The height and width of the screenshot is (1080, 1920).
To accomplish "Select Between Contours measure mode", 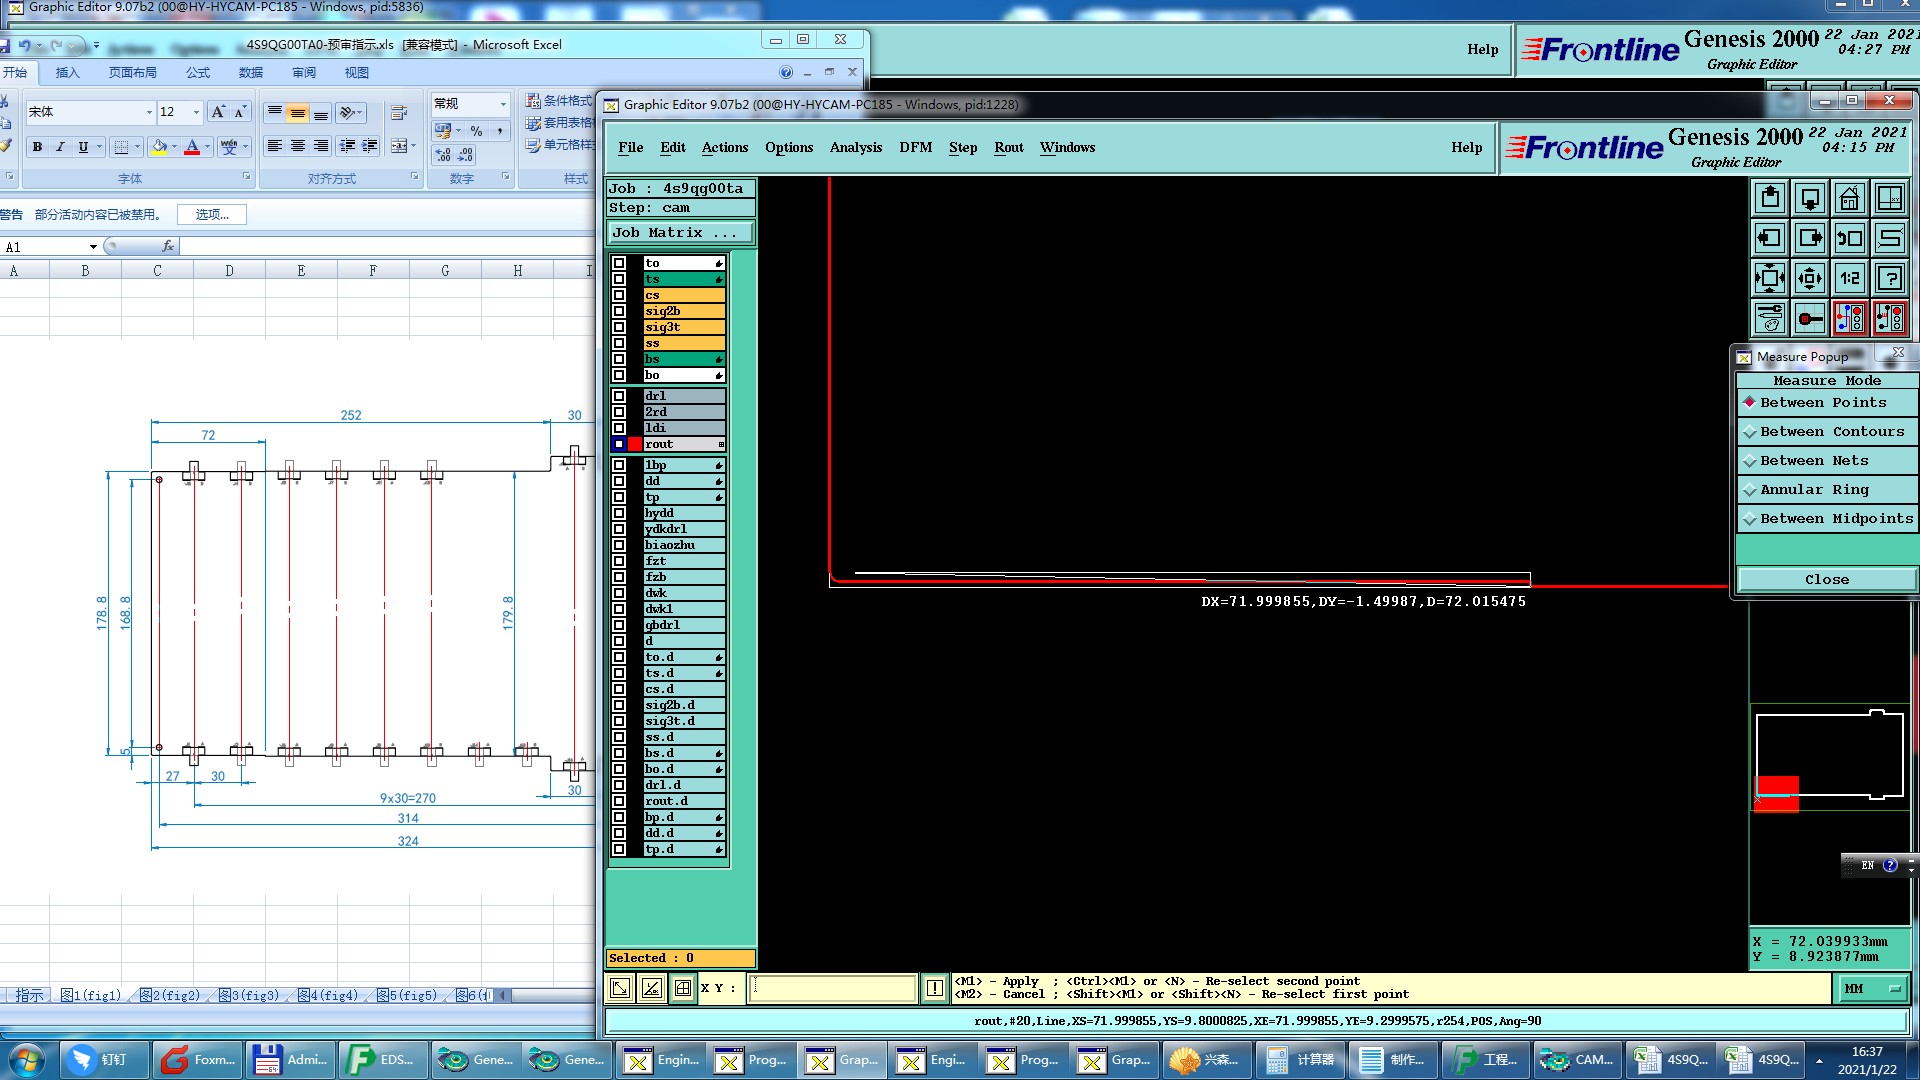I will point(1831,432).
